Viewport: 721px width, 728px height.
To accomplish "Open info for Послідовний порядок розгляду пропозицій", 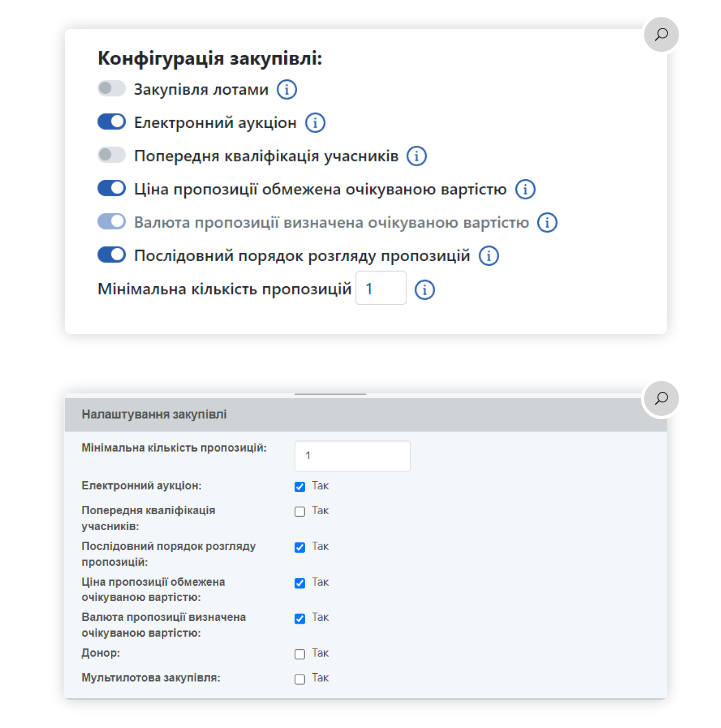I will coord(488,256).
